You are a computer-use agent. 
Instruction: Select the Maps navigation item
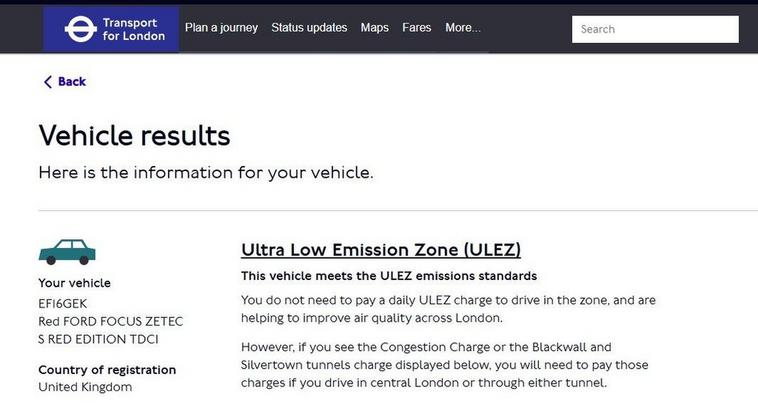[x=375, y=28]
